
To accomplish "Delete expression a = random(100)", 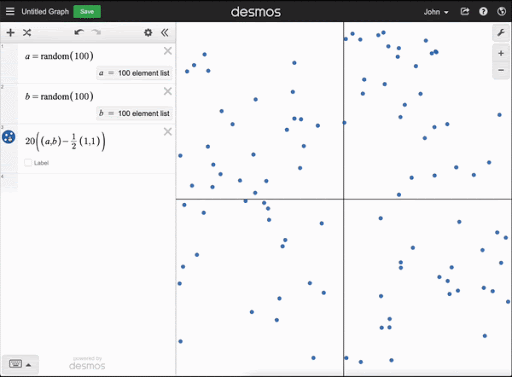I will (168, 51).
